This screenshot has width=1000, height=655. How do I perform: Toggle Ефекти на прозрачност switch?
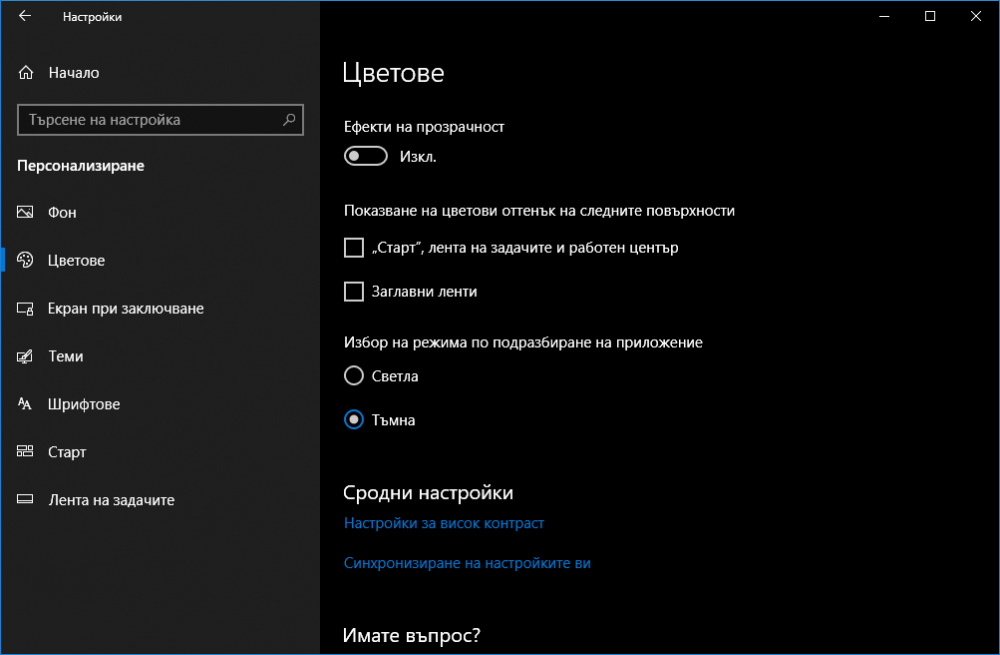(x=365, y=156)
